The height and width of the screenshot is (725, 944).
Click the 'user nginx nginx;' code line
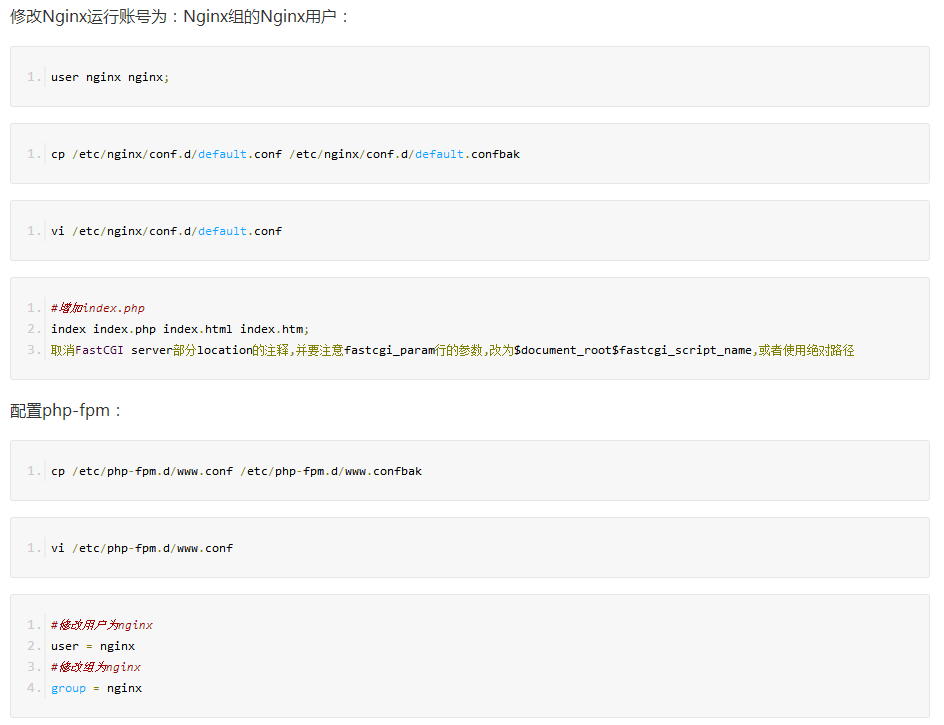[x=110, y=77]
